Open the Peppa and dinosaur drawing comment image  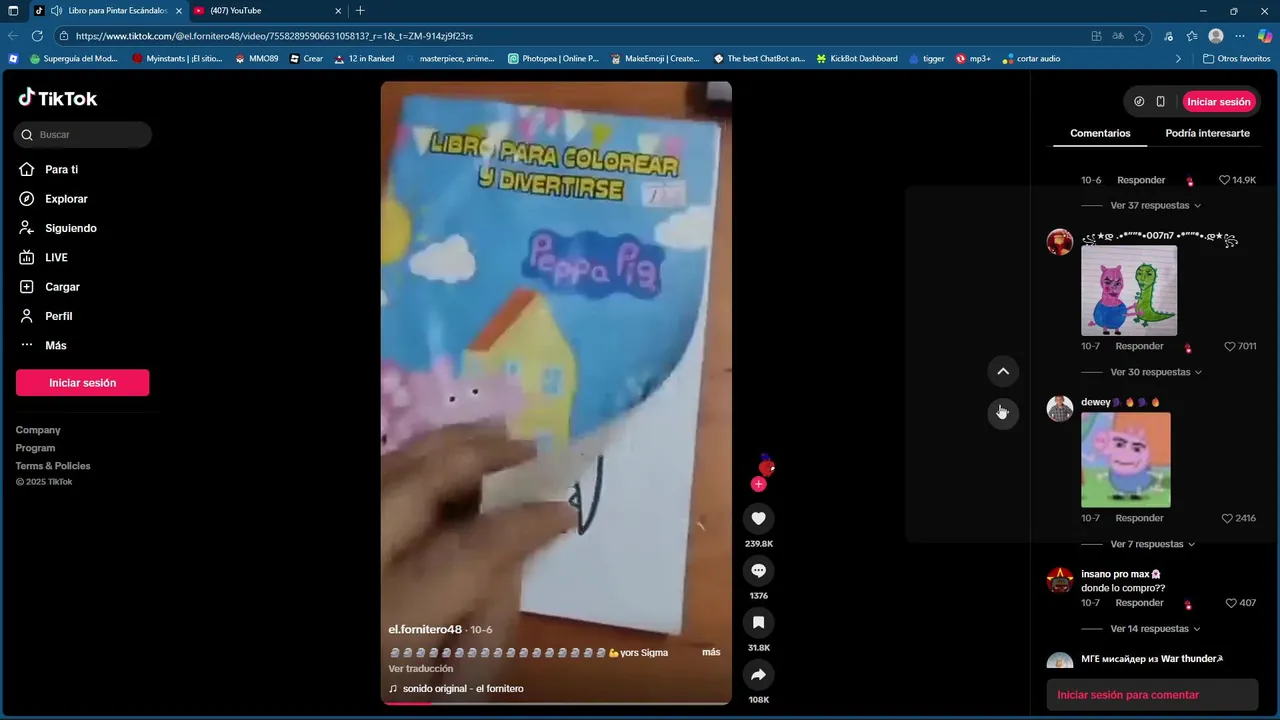pyautogui.click(x=1129, y=290)
